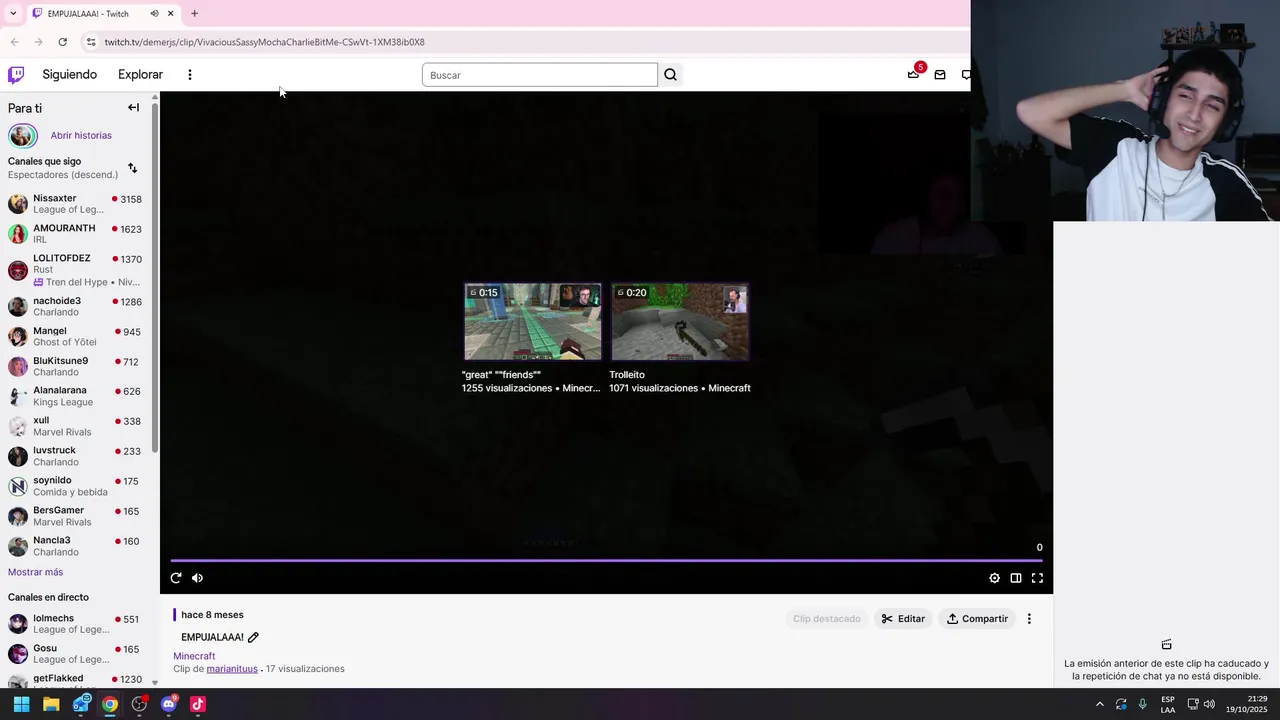Click the Editar clip button
Viewport: 1280px width, 720px height.
(x=903, y=619)
